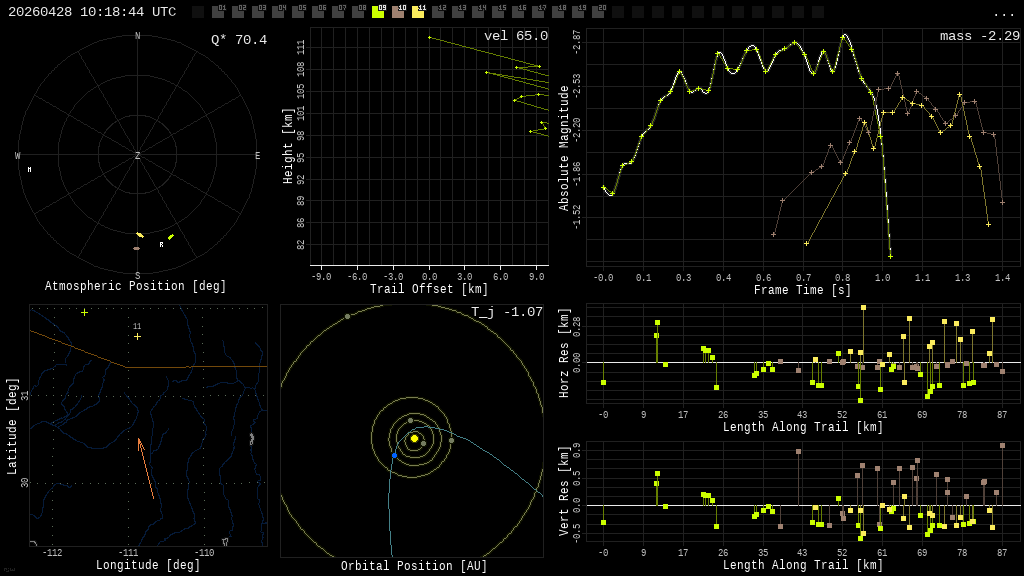Viewport: 1024px width, 576px height.
Task: Click the Q* 70.4 readout
Action: pos(239,40)
